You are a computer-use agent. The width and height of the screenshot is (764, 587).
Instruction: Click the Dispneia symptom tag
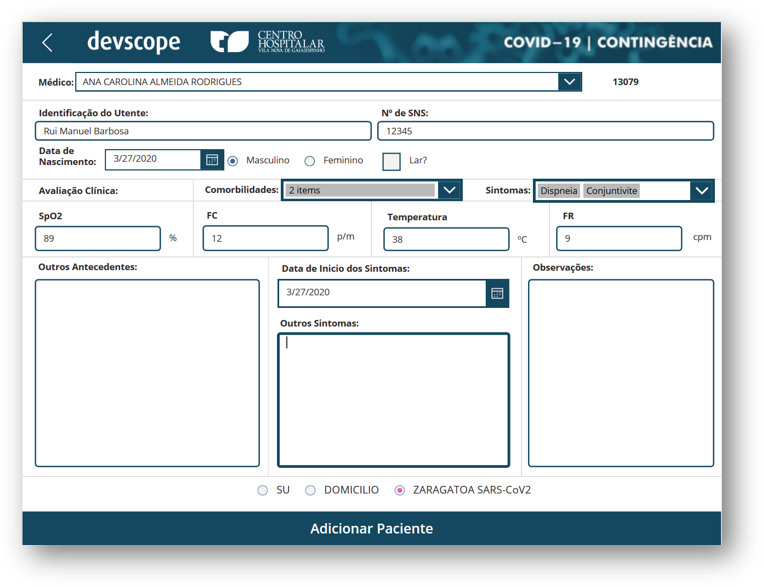(558, 190)
